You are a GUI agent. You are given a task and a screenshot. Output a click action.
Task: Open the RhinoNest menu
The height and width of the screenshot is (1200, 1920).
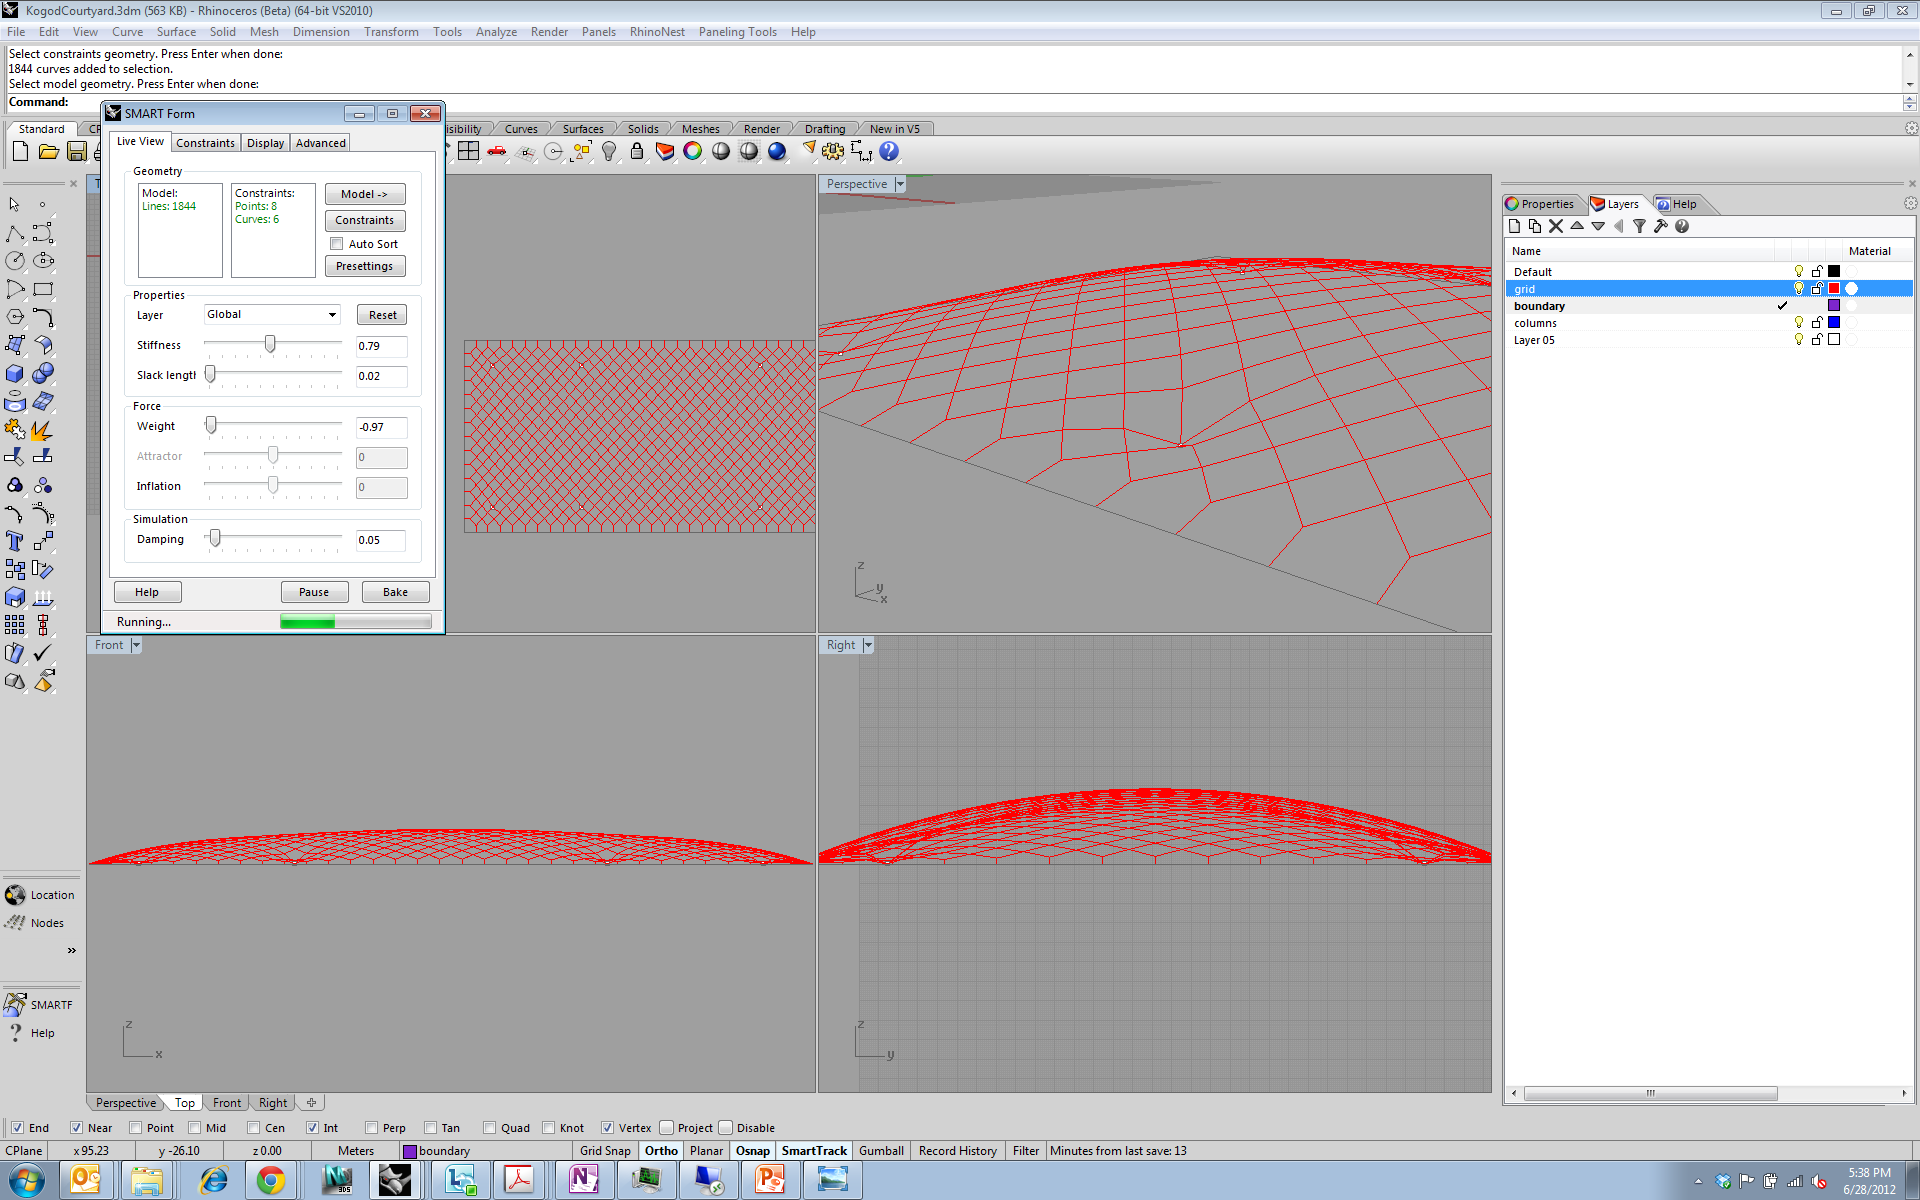pos(657,32)
